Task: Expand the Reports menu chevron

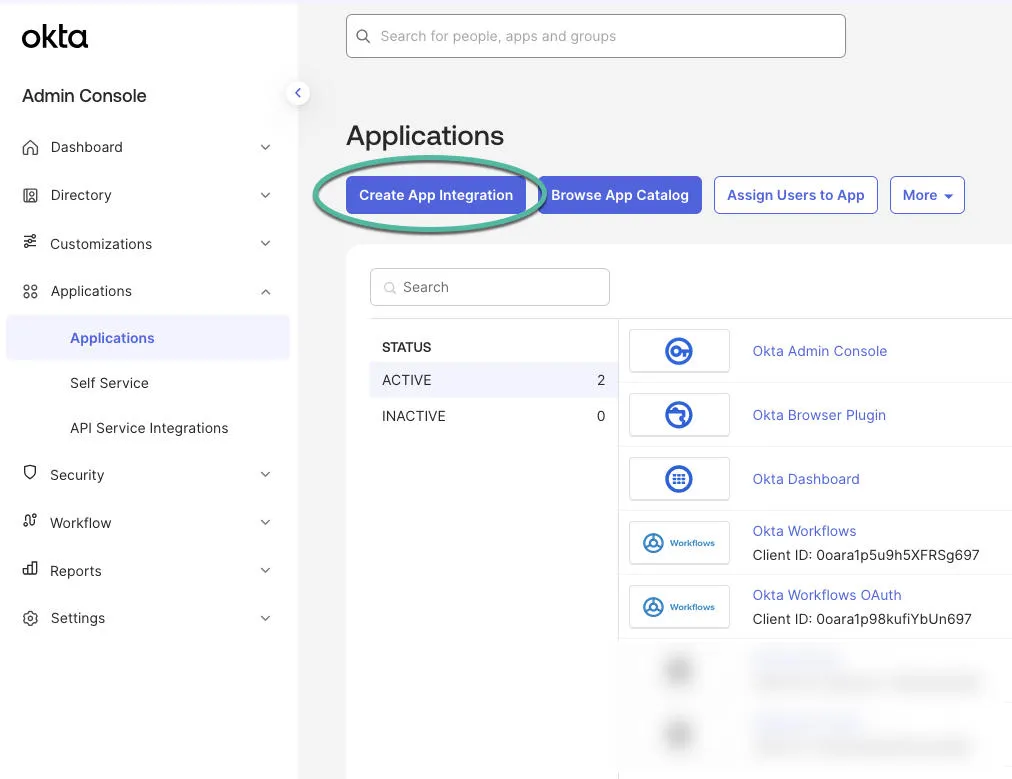Action: coord(265,570)
